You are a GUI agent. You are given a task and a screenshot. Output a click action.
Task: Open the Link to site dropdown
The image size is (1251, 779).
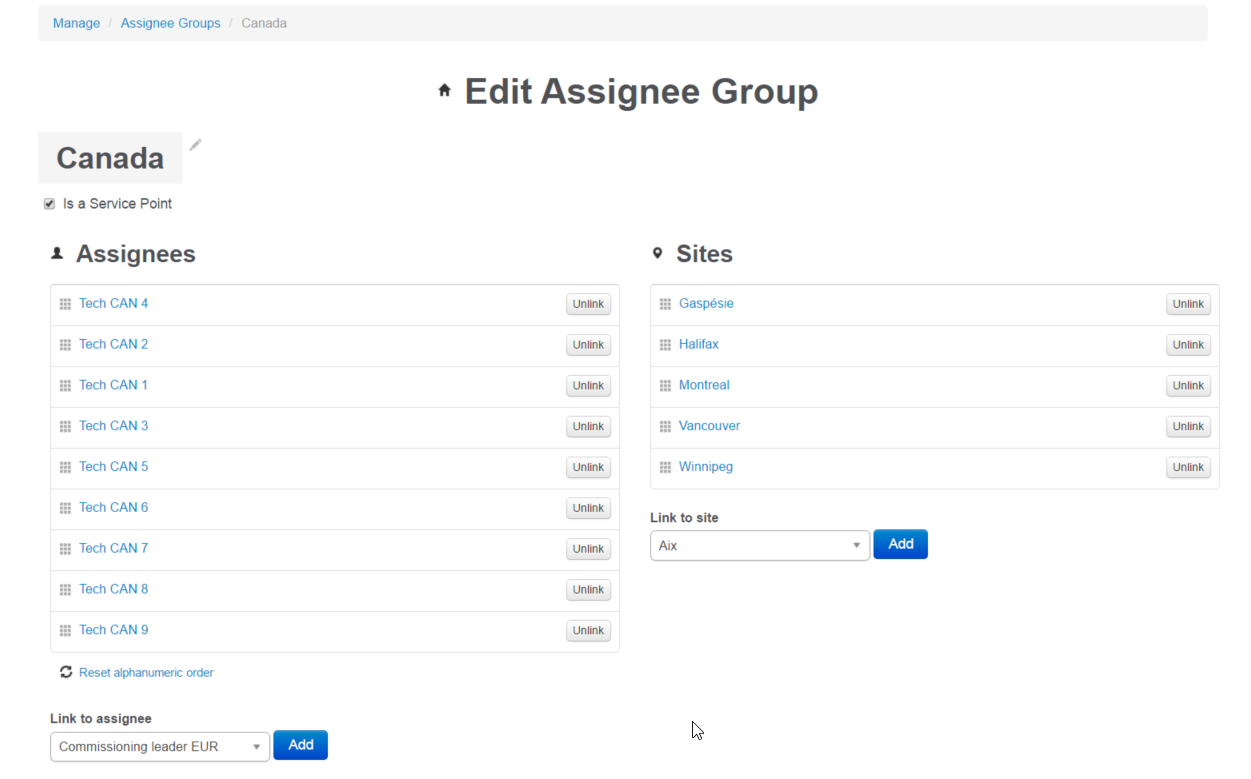759,546
